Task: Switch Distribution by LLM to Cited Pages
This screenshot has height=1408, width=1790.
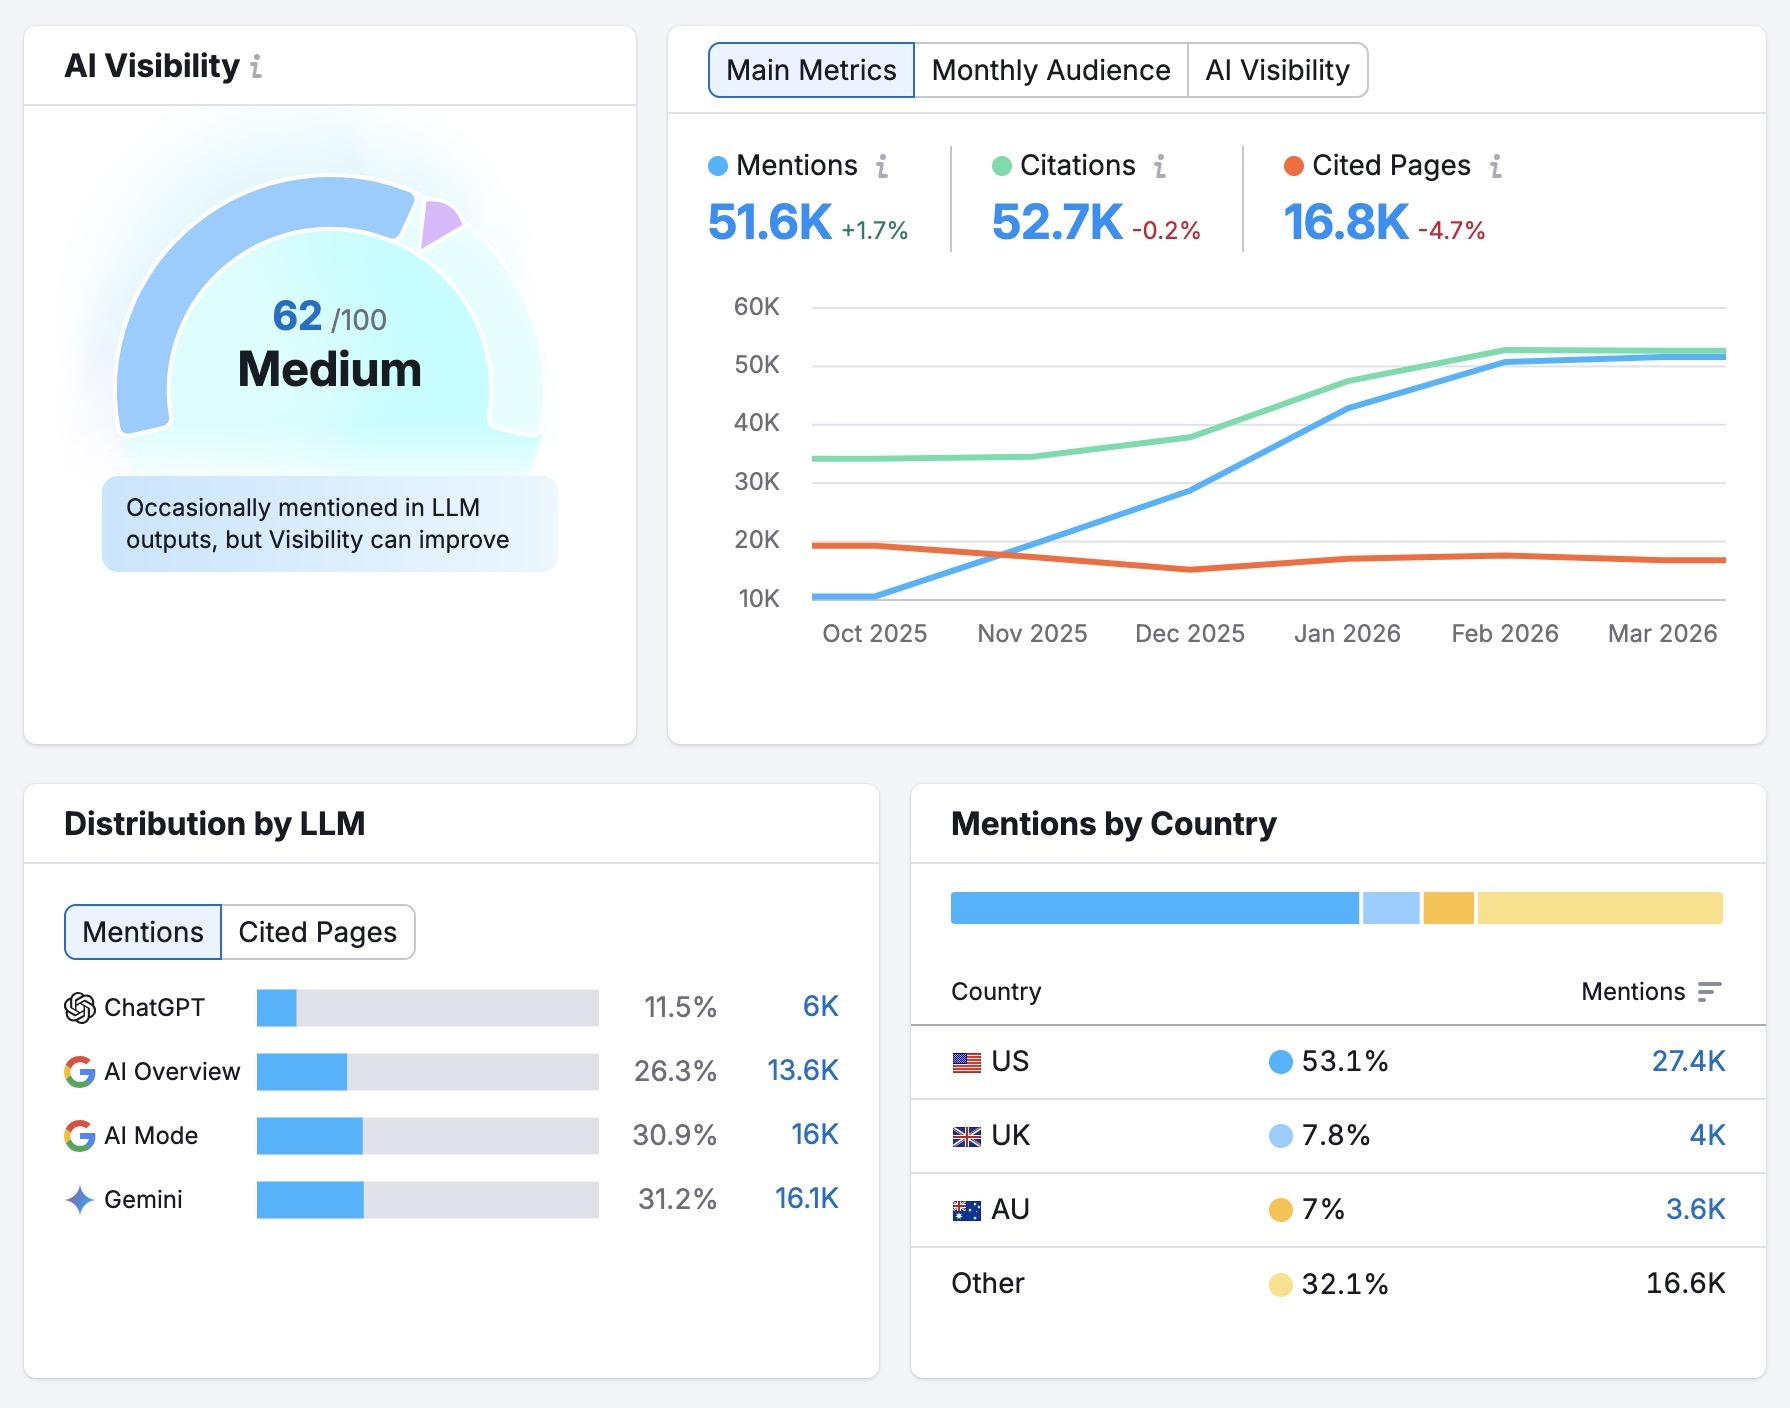Action: click(x=315, y=931)
